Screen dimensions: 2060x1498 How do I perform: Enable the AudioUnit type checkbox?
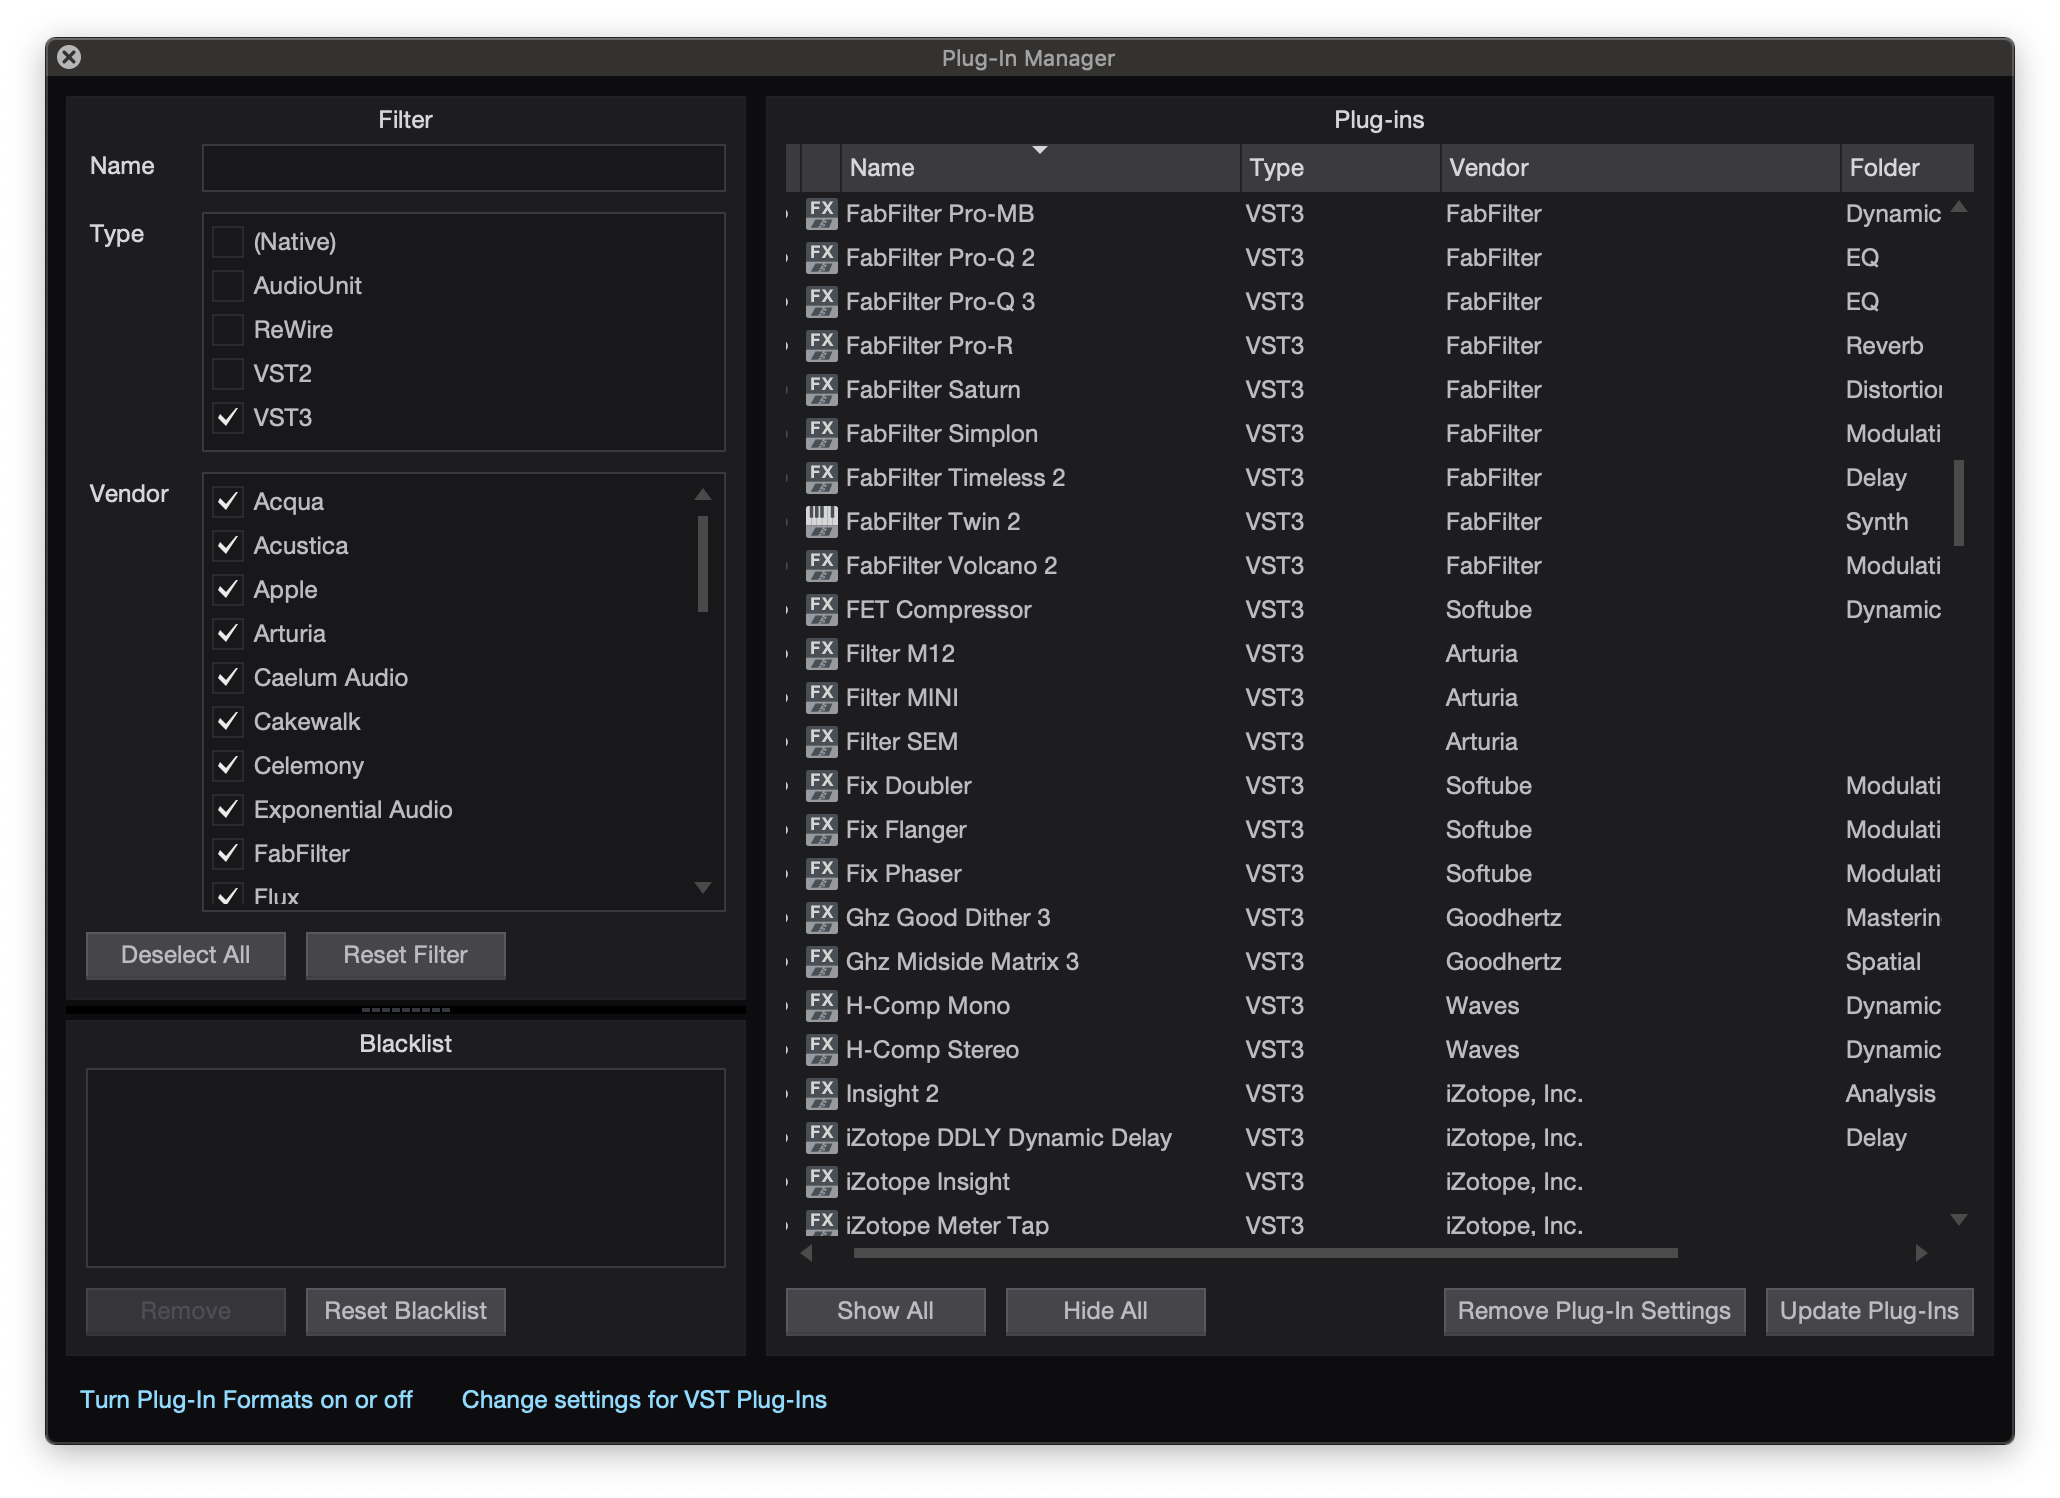(x=228, y=286)
